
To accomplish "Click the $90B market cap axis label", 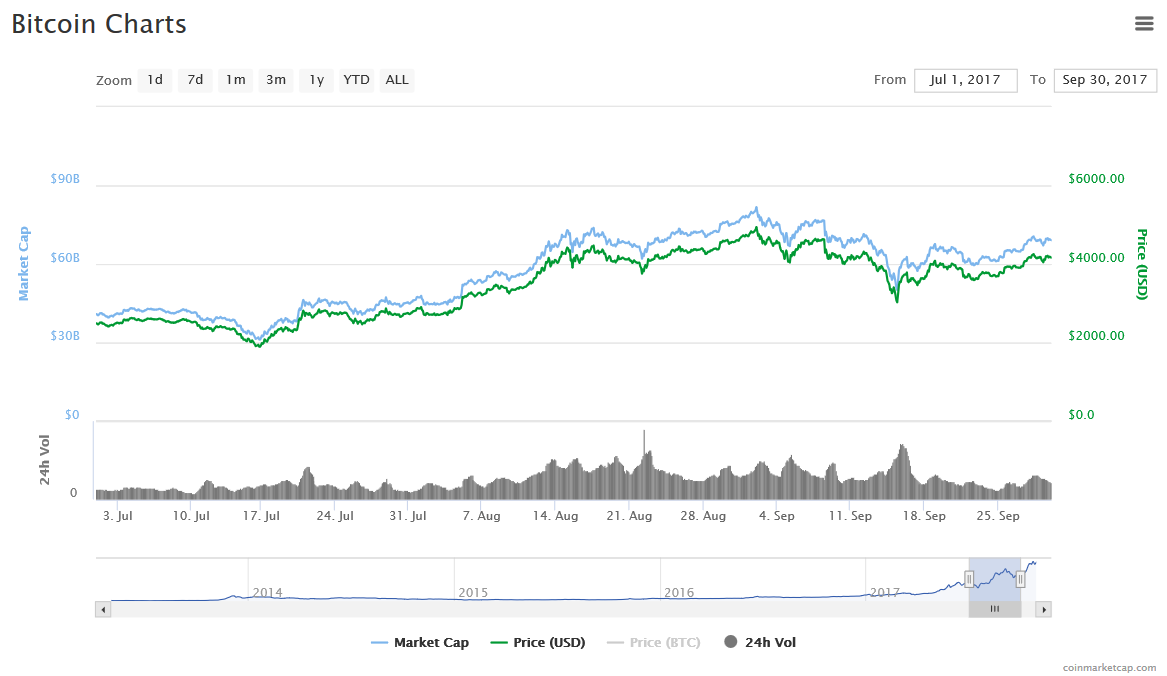I will (x=65, y=179).
